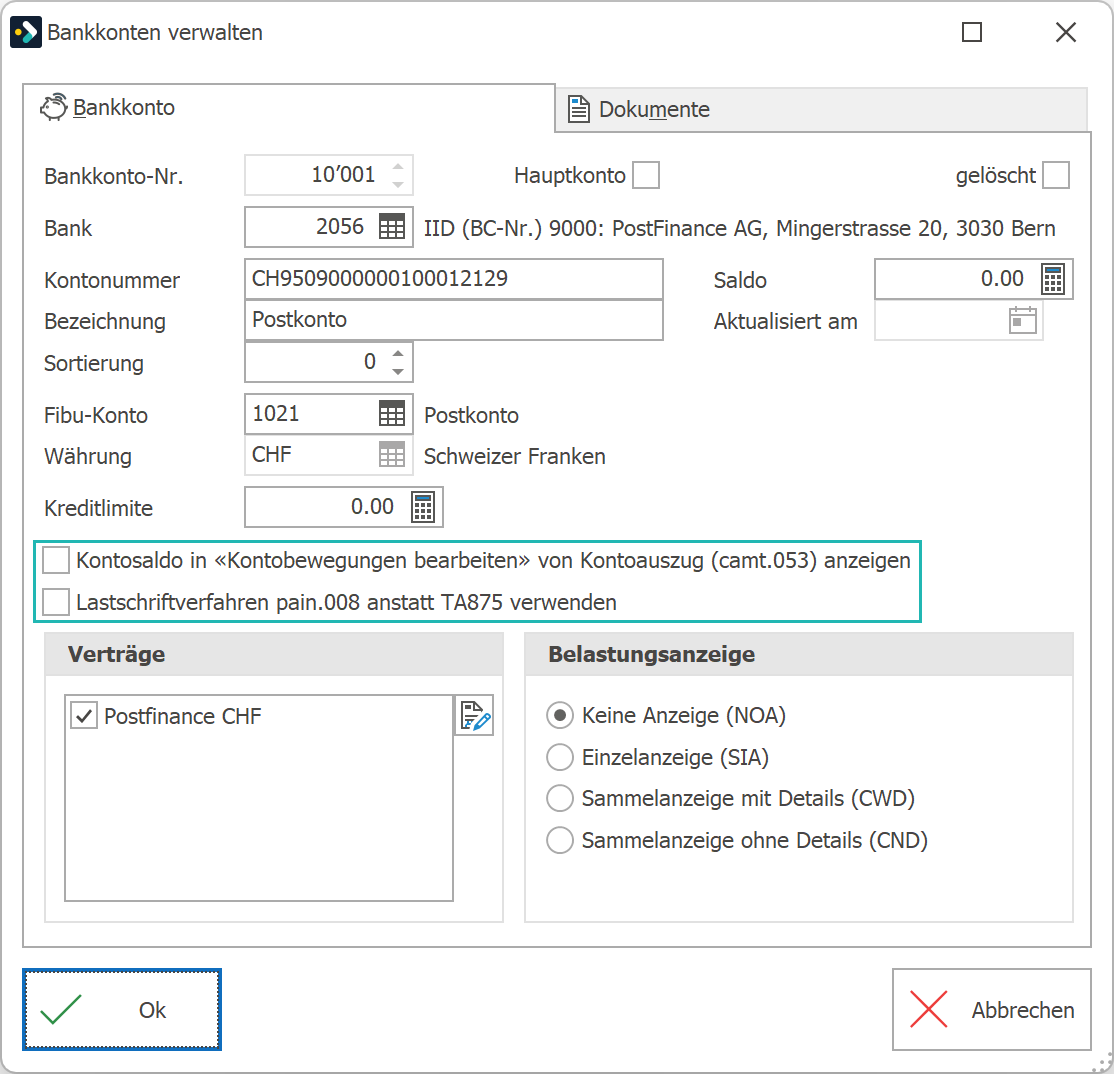Image resolution: width=1114 pixels, height=1074 pixels.
Task: Click the Bezeichnung field with Postkonto
Action: [x=453, y=320]
